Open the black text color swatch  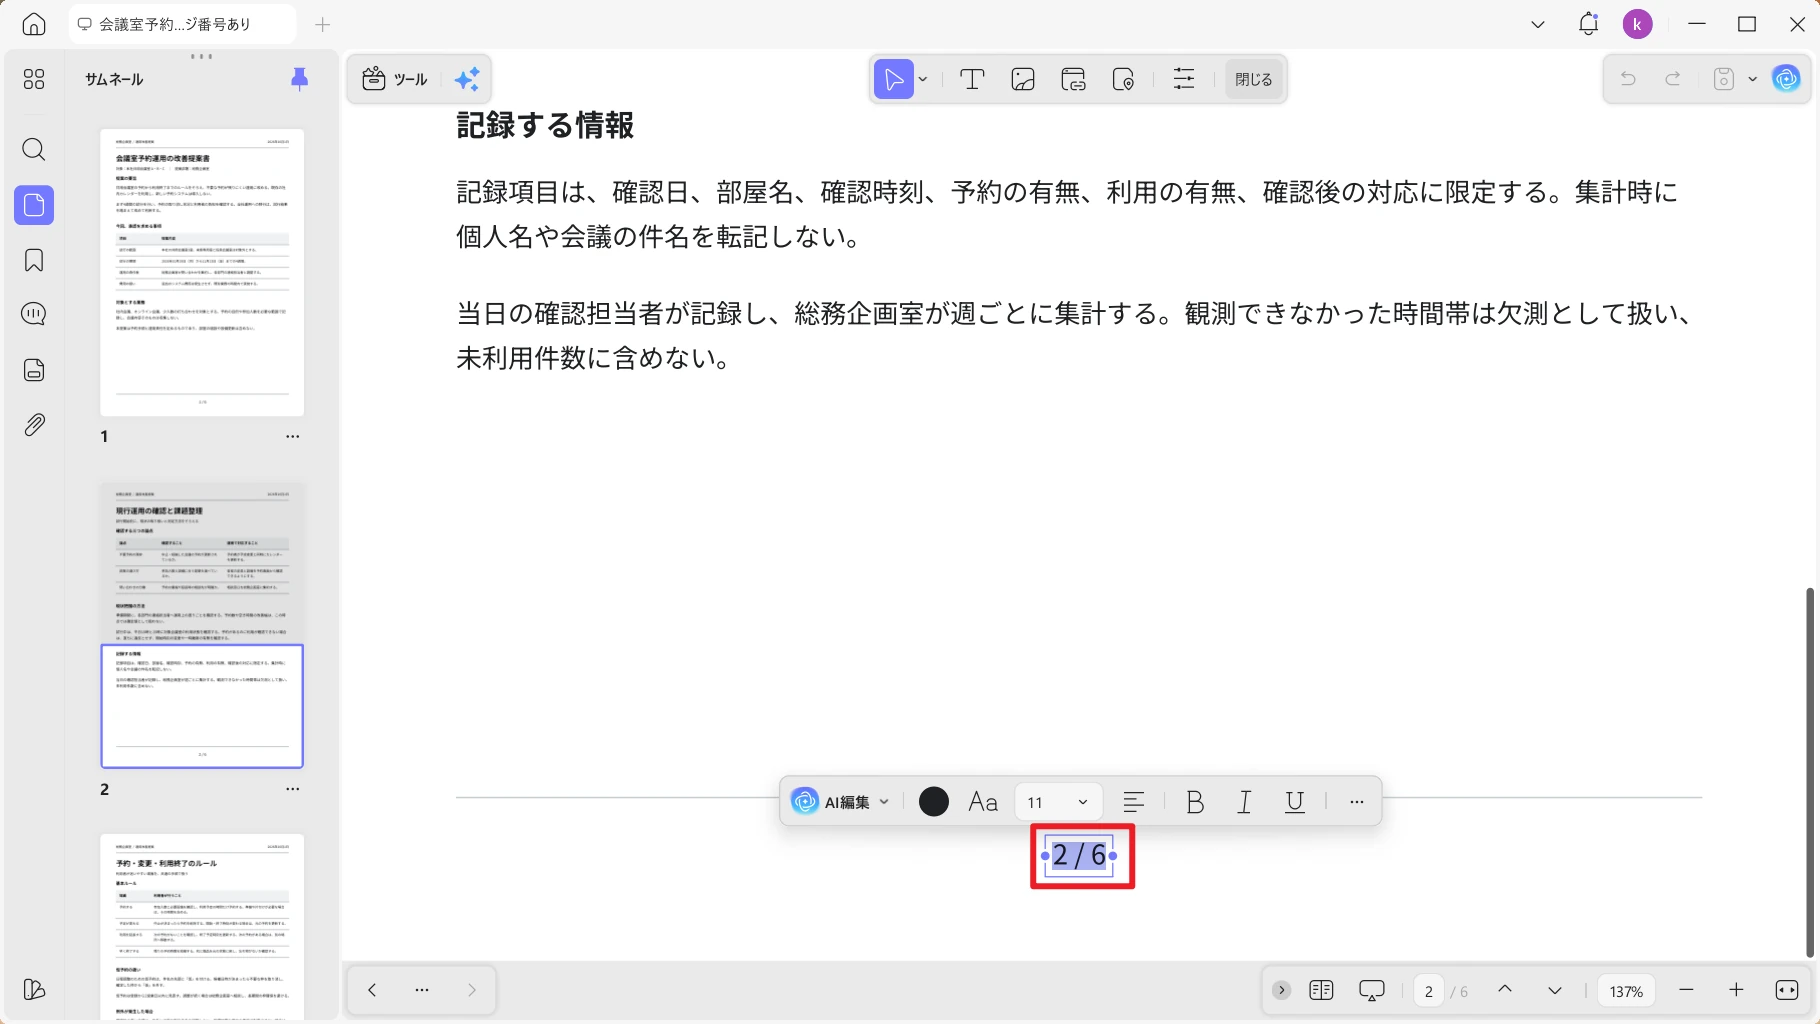933,802
